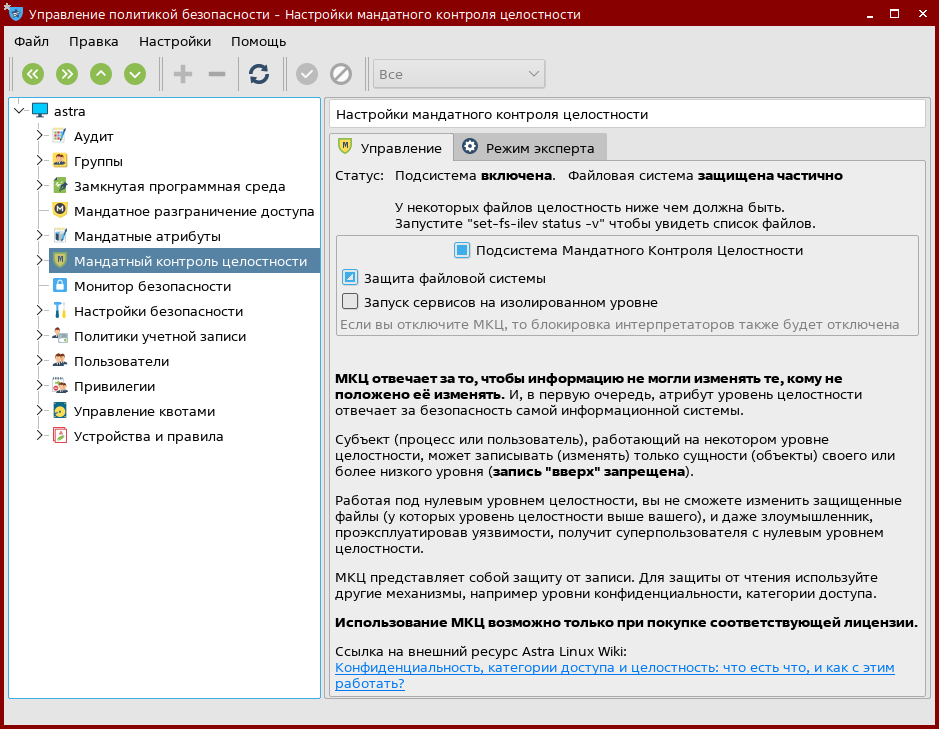This screenshot has width=939, height=729.
Task: Expand the Привилегии tree node
Action: click(40, 386)
